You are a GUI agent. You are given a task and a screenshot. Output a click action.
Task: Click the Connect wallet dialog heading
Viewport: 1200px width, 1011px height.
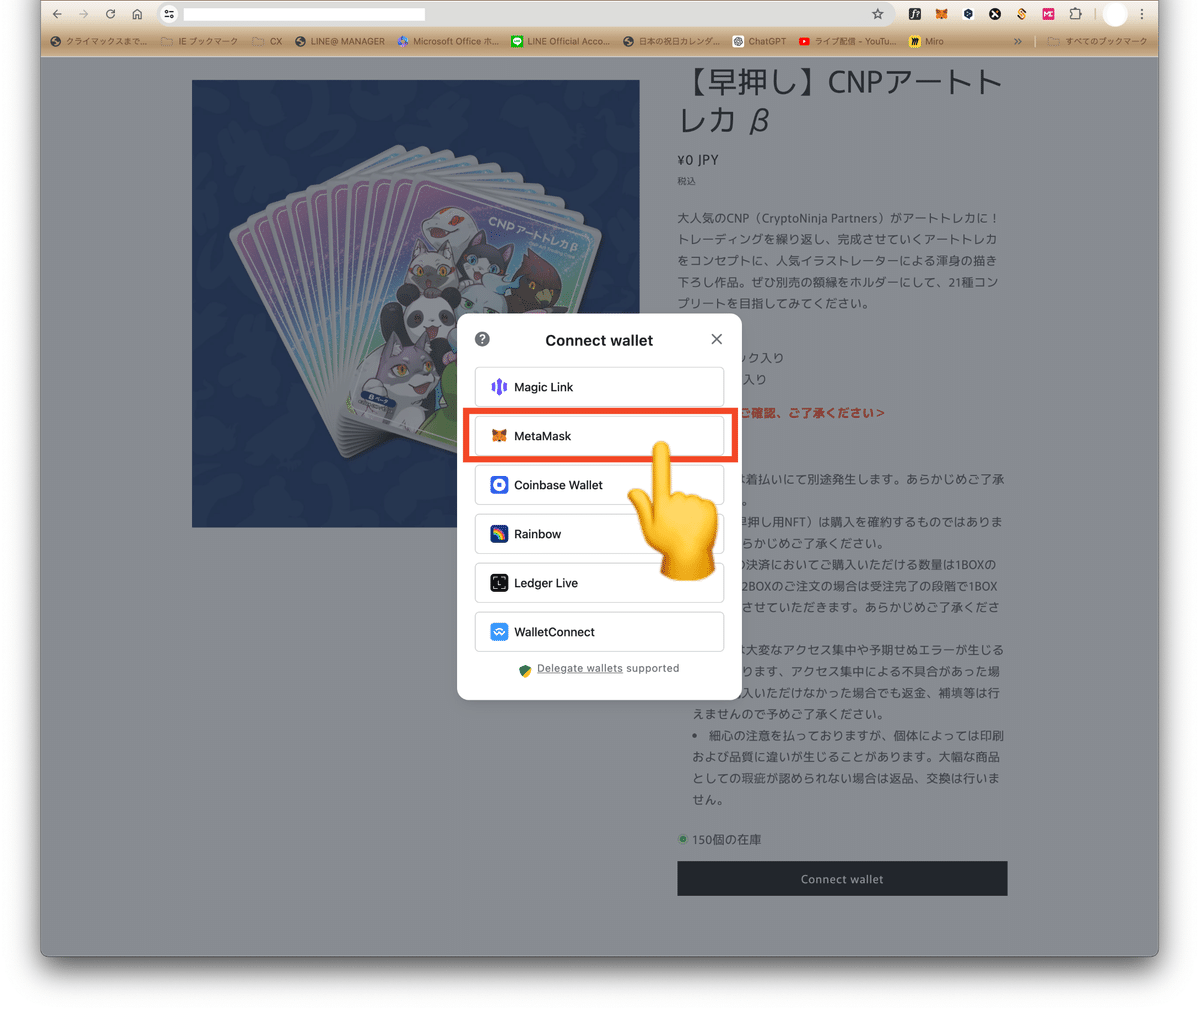tap(599, 340)
